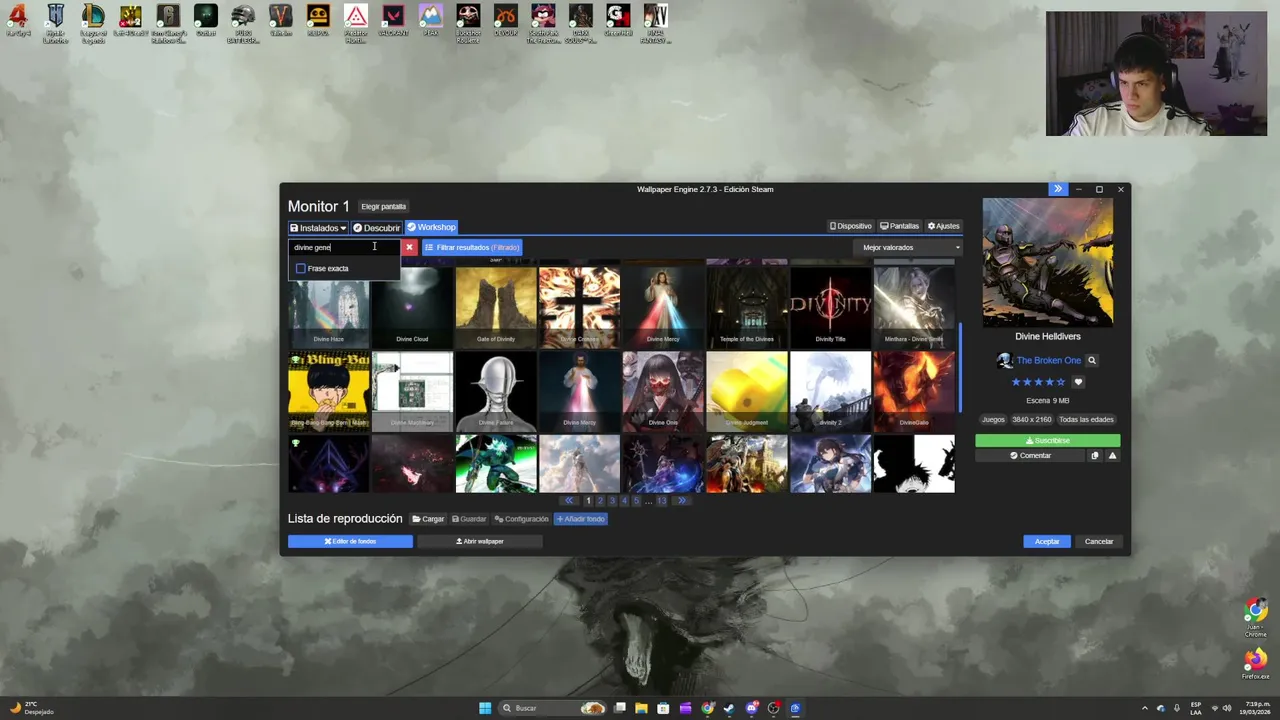Report wallpaper via the warning triangle icon
The image size is (1280, 720).
tap(1112, 456)
